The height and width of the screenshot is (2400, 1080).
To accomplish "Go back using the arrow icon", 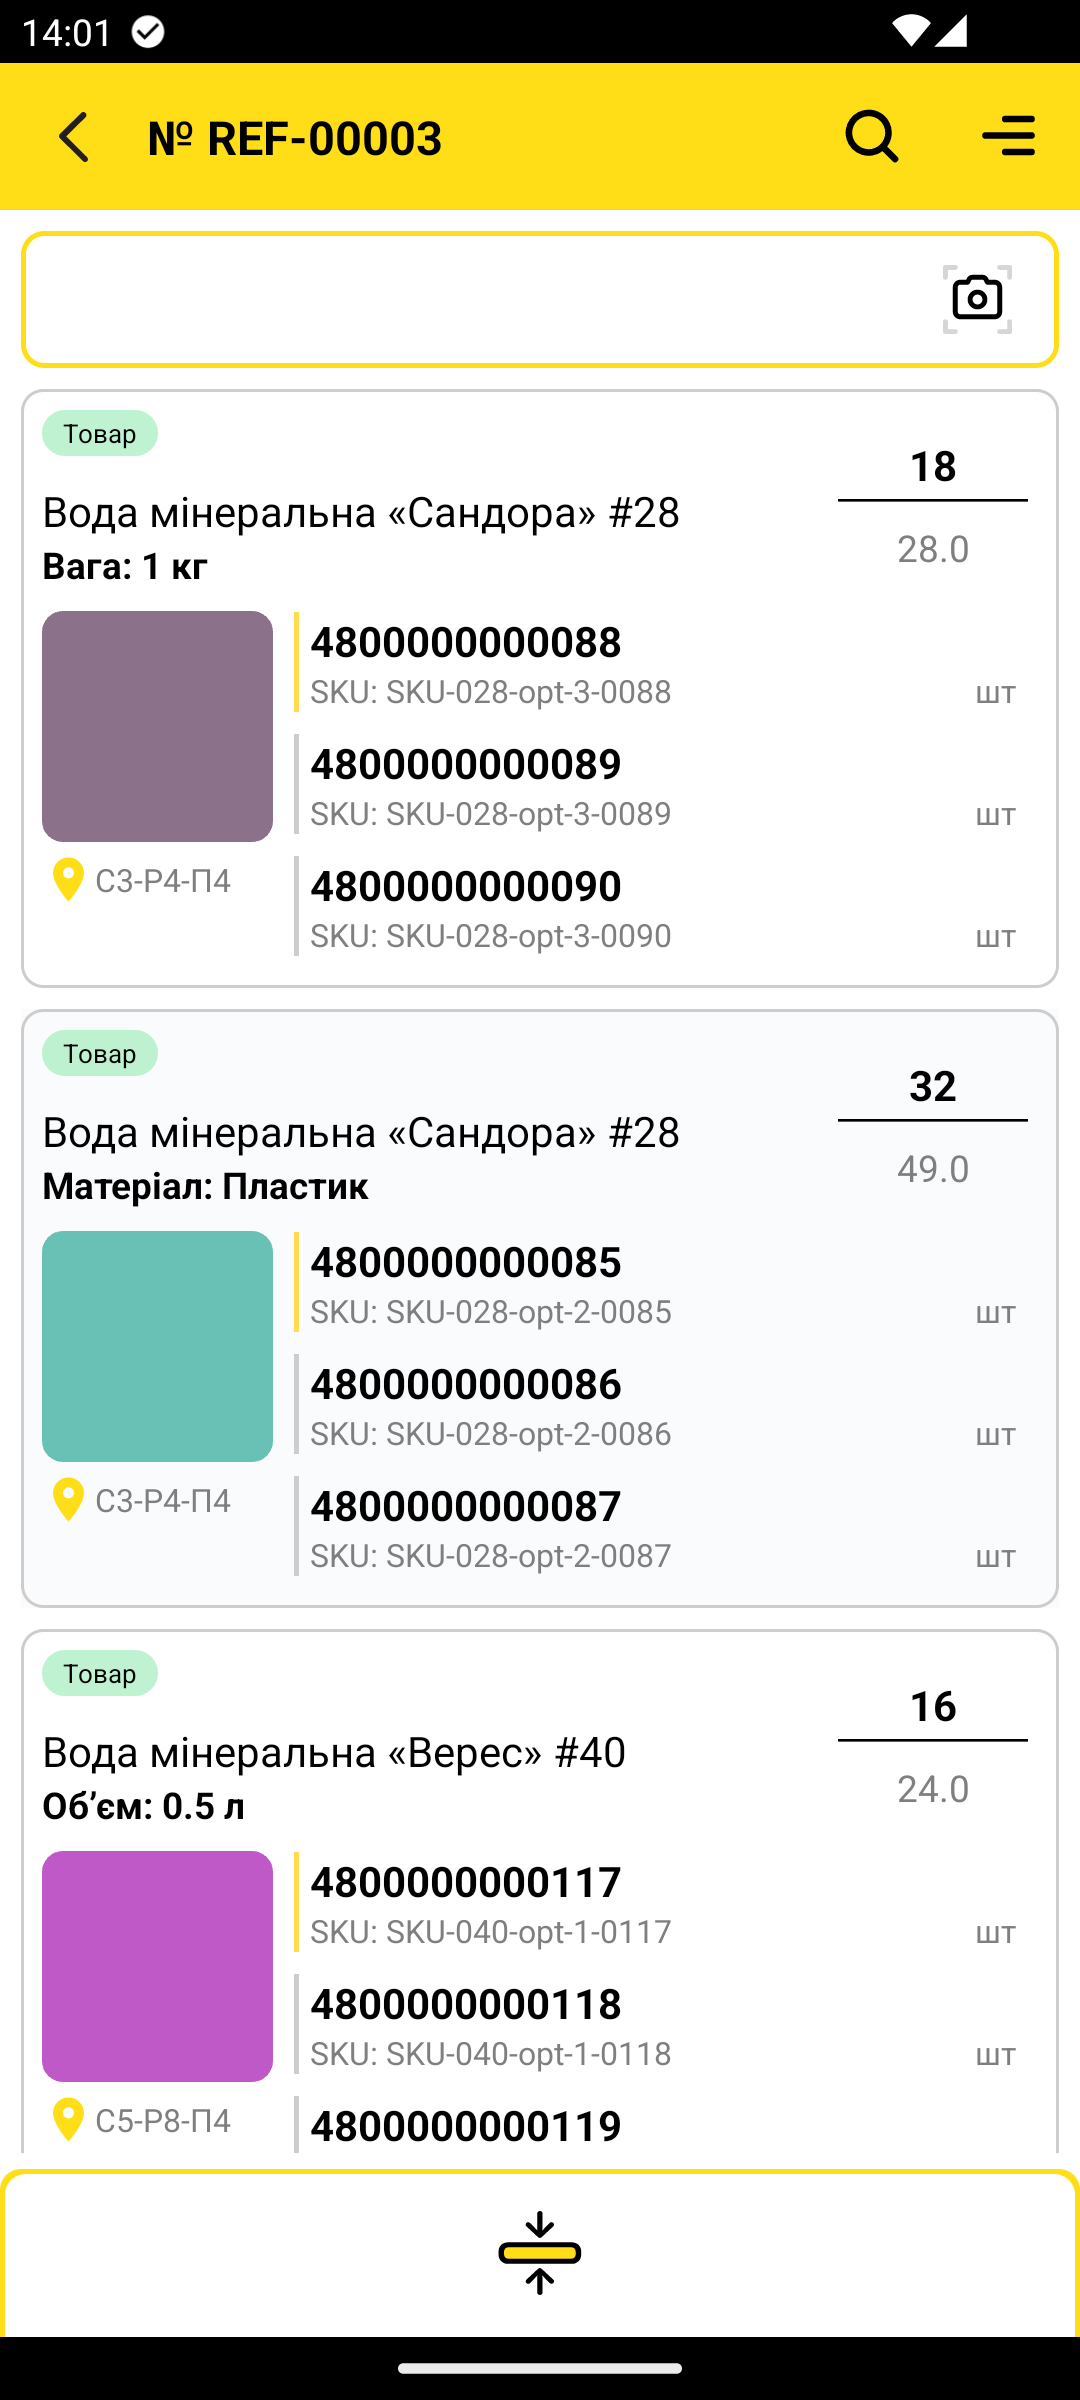I will [x=74, y=137].
